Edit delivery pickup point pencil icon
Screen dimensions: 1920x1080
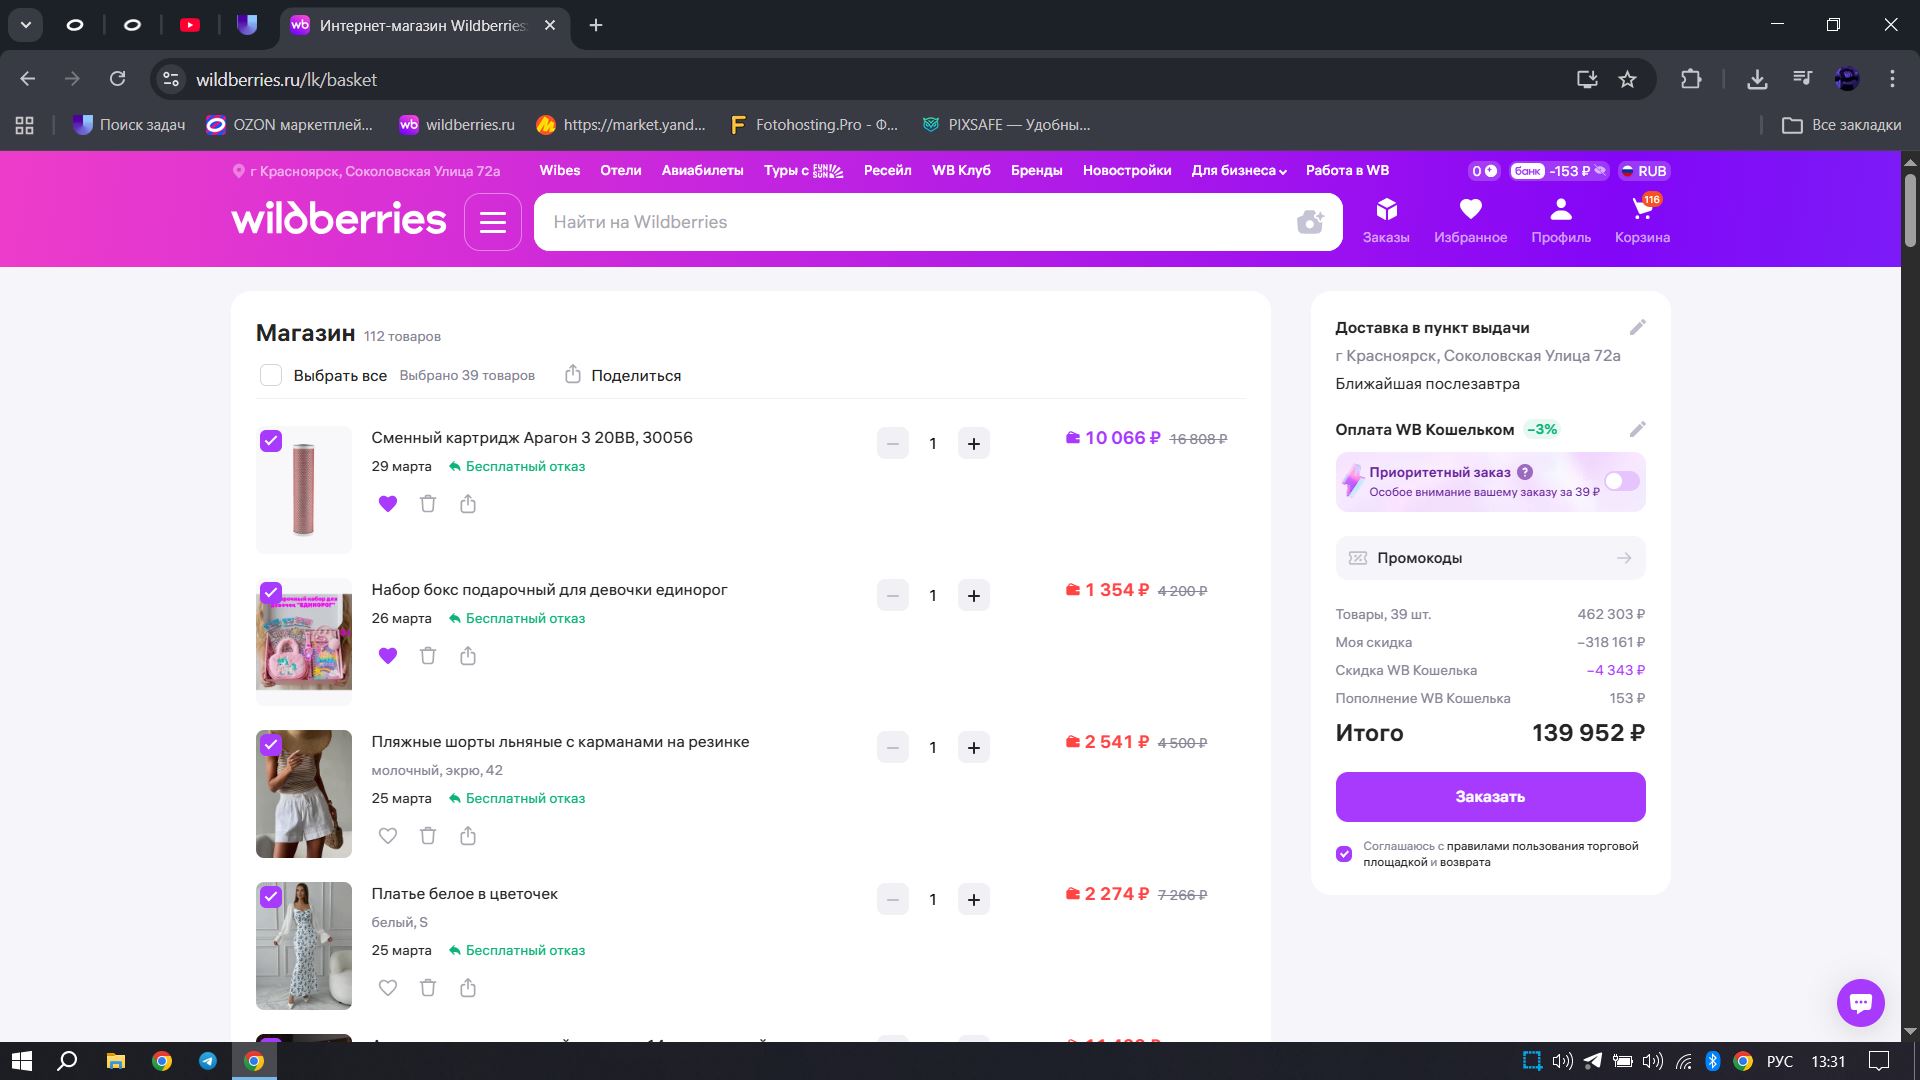1637,328
